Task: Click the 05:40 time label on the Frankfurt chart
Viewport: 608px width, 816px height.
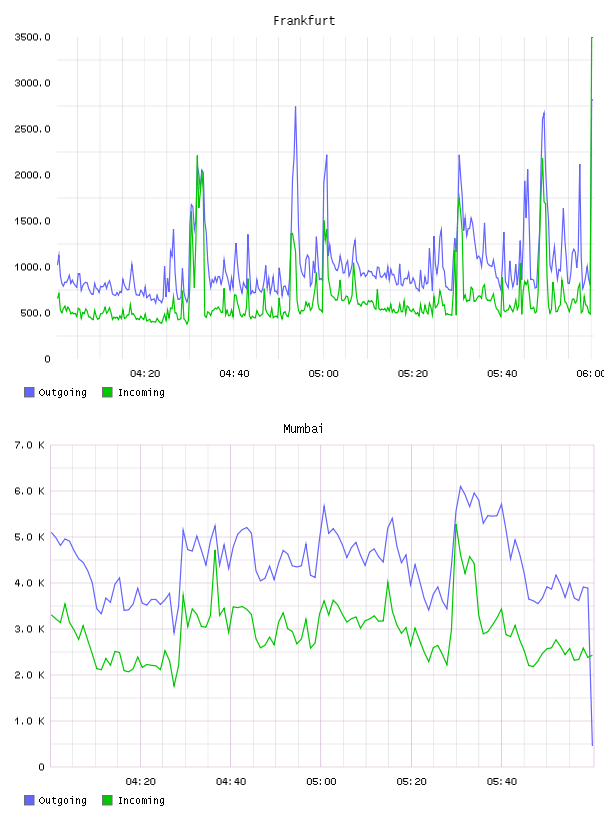Action: (x=502, y=373)
